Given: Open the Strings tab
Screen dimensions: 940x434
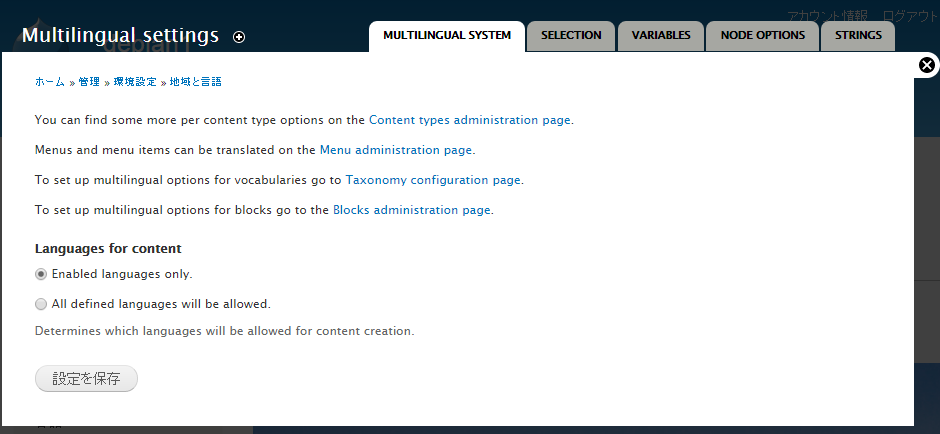Looking at the screenshot, I should point(858,36).
